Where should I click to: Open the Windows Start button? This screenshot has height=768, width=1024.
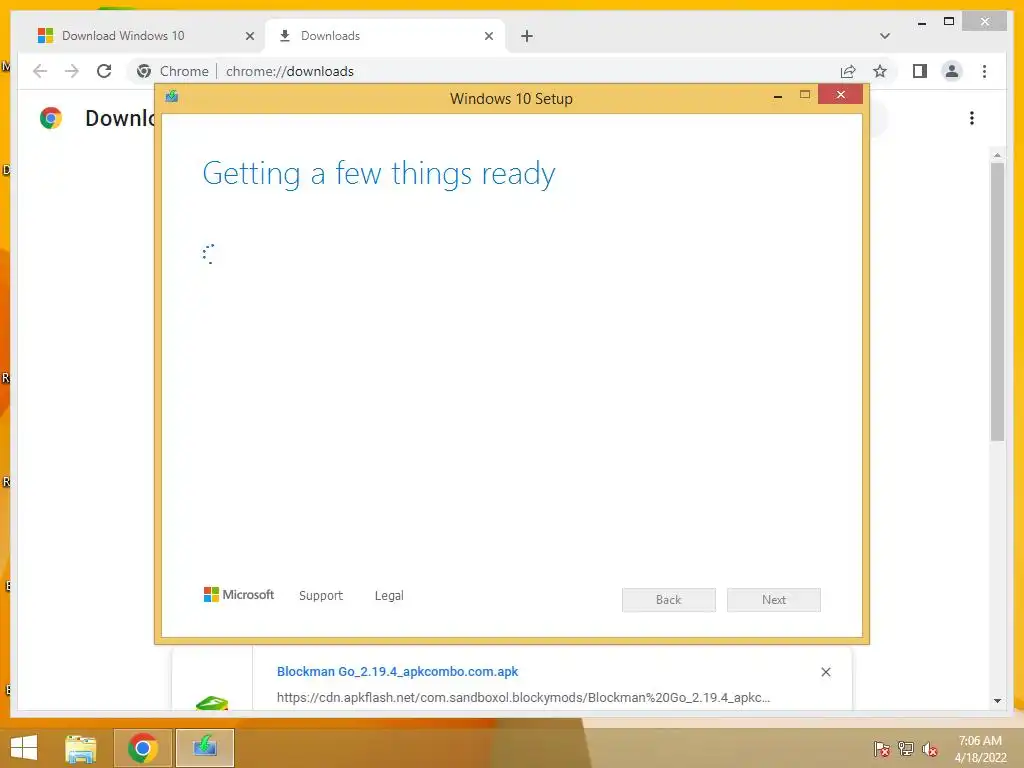pos(24,748)
